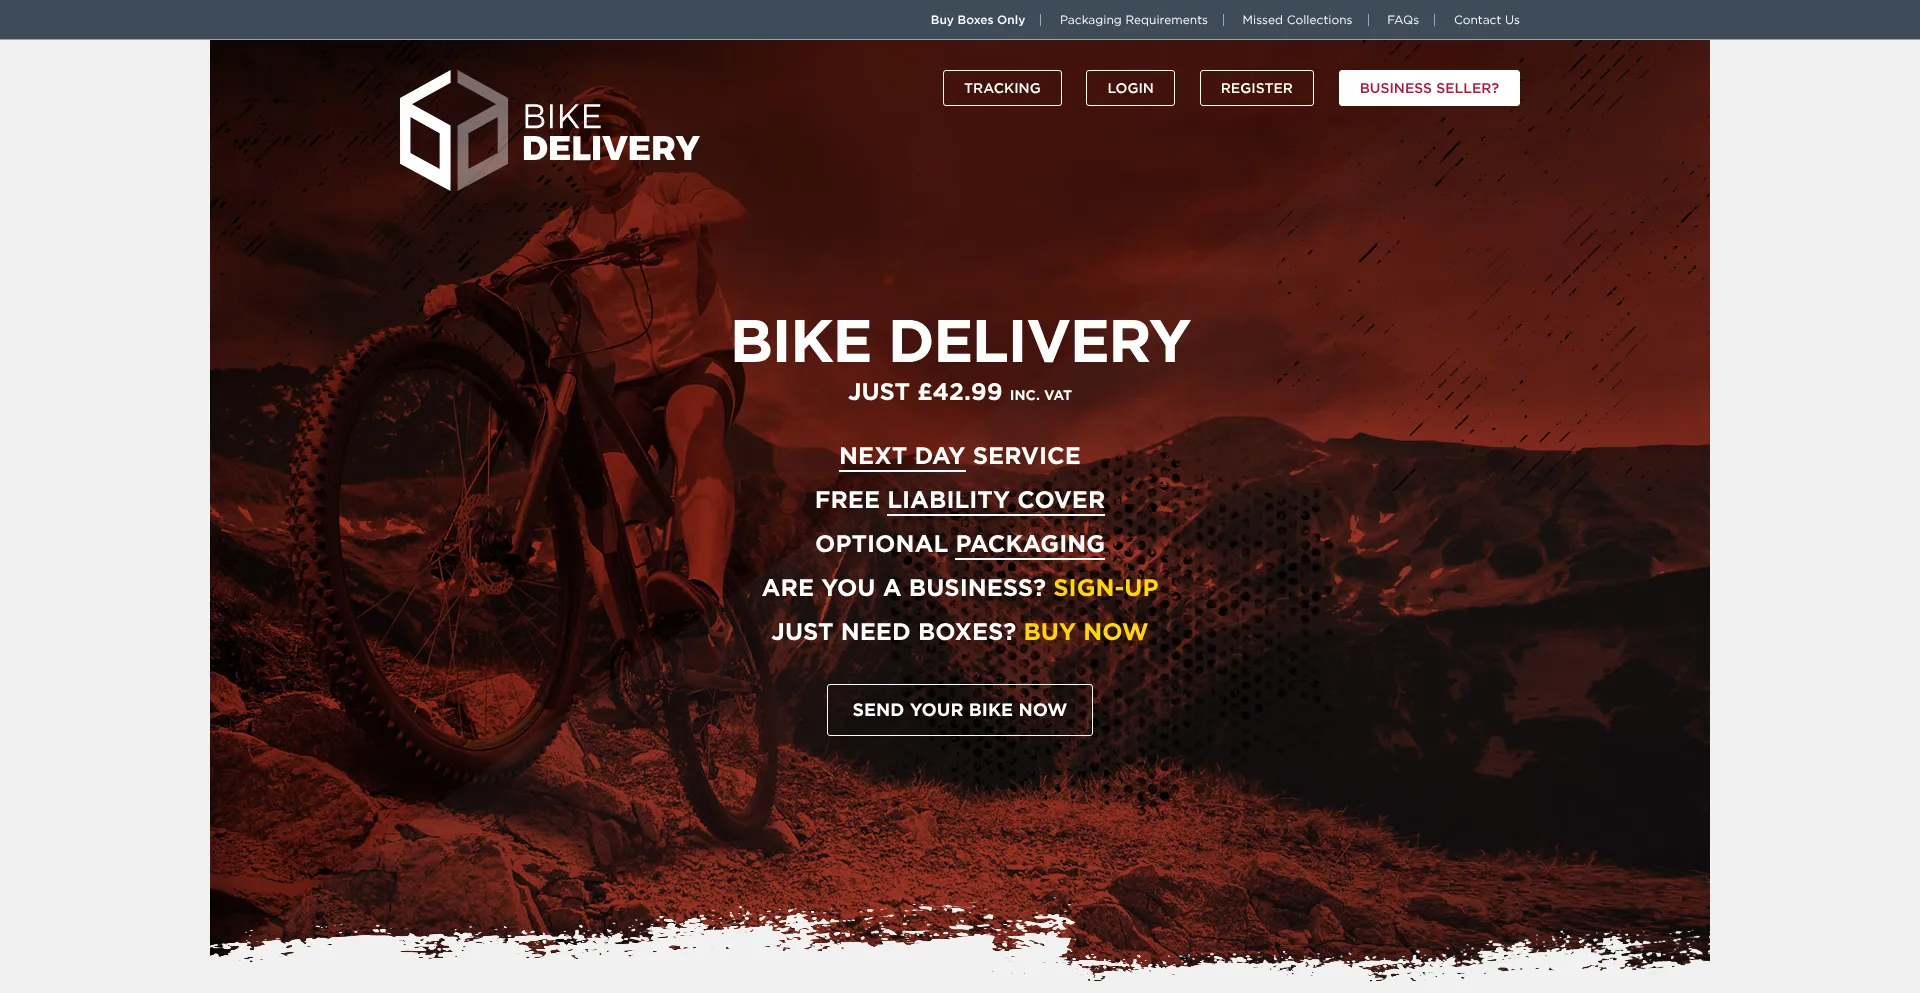Open Contact Us in top bar
1920x993 pixels.
pyautogui.click(x=1486, y=20)
